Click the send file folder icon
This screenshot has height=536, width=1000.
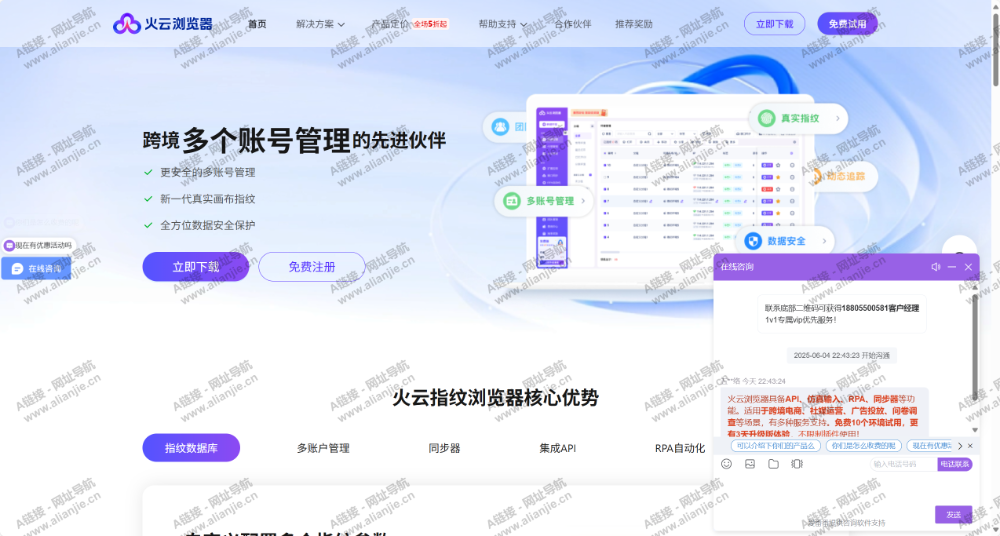click(774, 464)
